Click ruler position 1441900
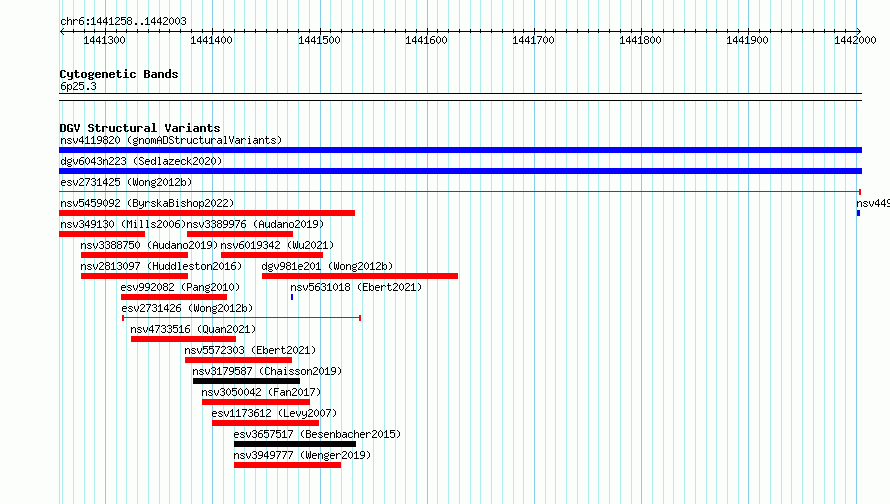 click(x=748, y=40)
